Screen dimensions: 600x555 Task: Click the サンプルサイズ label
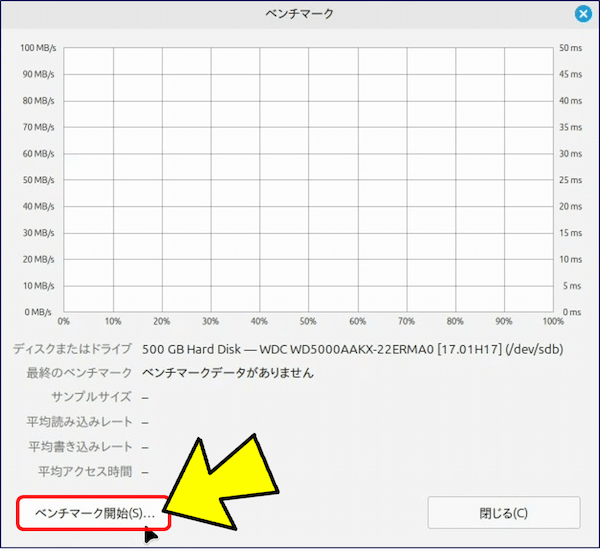(91, 398)
